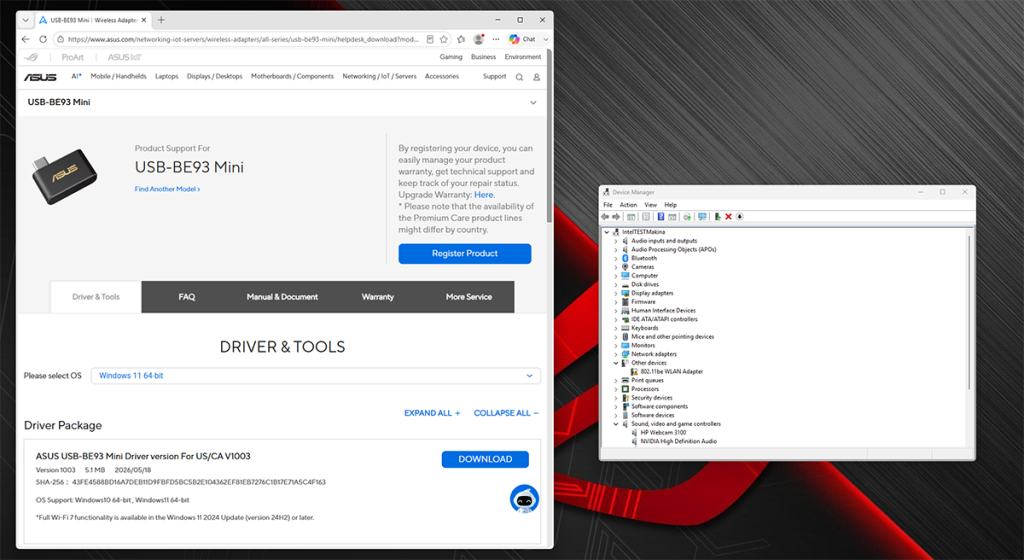Open the More Service tab
Viewport: 1024px width, 560px height.
[469, 297]
